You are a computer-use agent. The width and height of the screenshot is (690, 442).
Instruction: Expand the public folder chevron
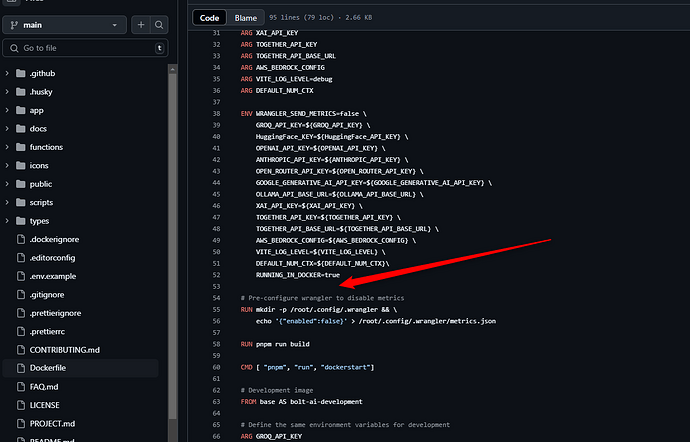tap(7, 184)
